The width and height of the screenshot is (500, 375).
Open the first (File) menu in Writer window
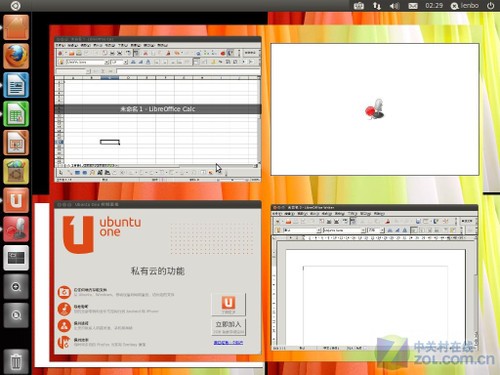(x=278, y=213)
